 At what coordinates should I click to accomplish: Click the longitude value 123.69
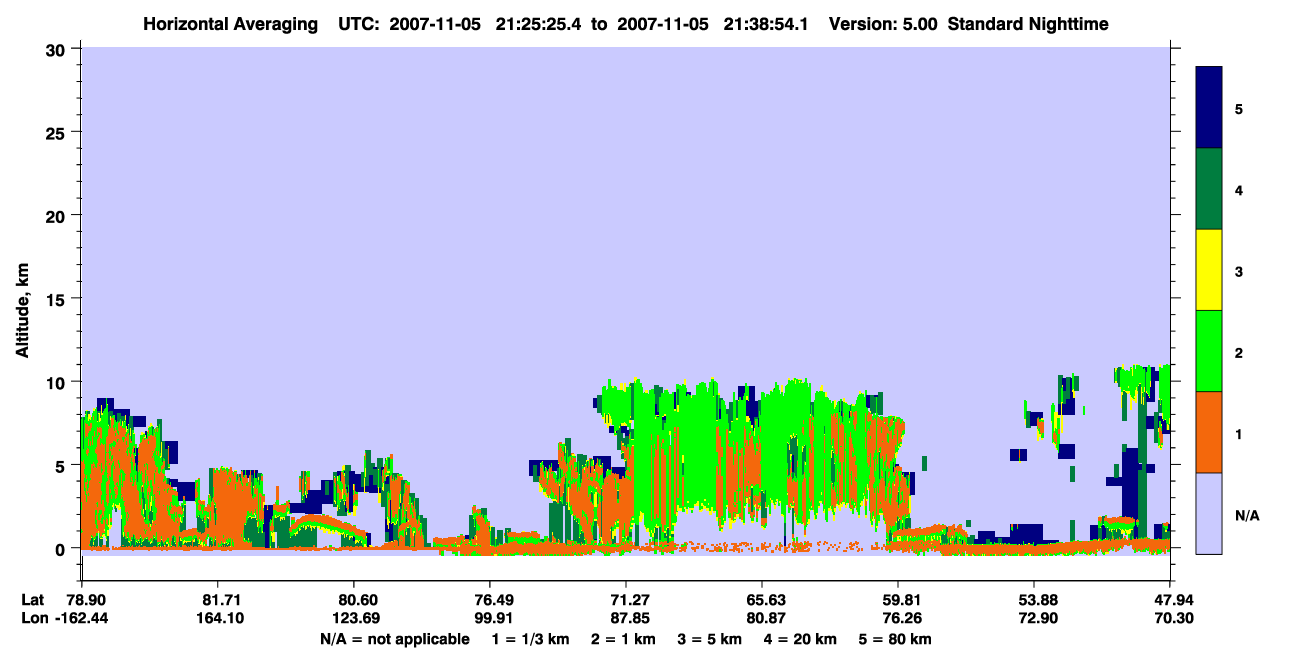354,618
